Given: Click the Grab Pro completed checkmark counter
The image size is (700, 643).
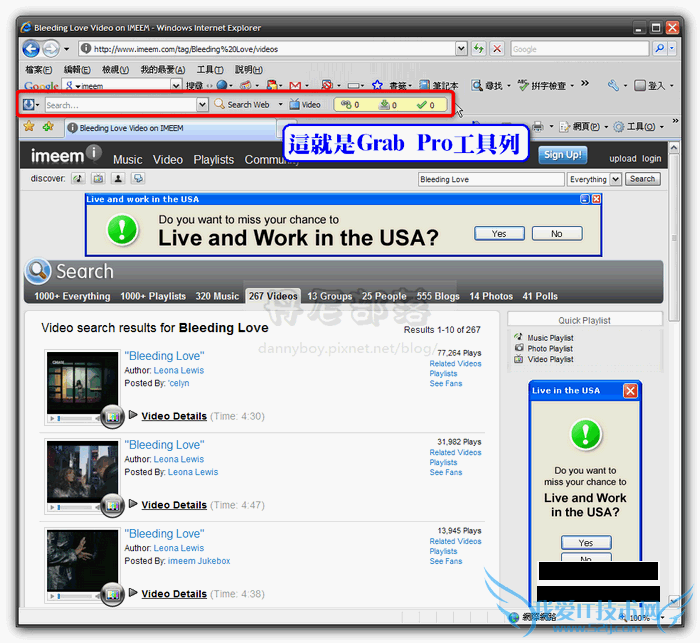Looking at the screenshot, I should [422, 104].
